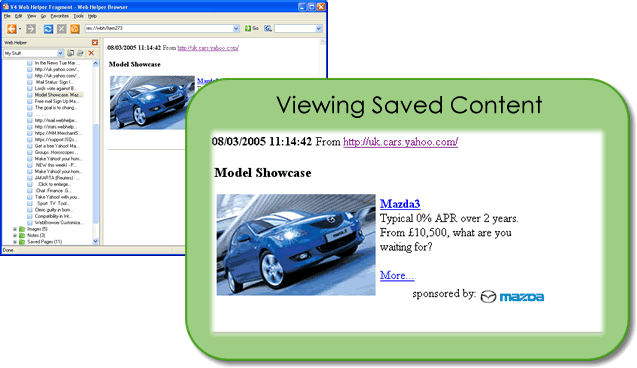Click the sidebar vertical scrollbar thumb
The width and height of the screenshot is (637, 368).
coord(96,174)
